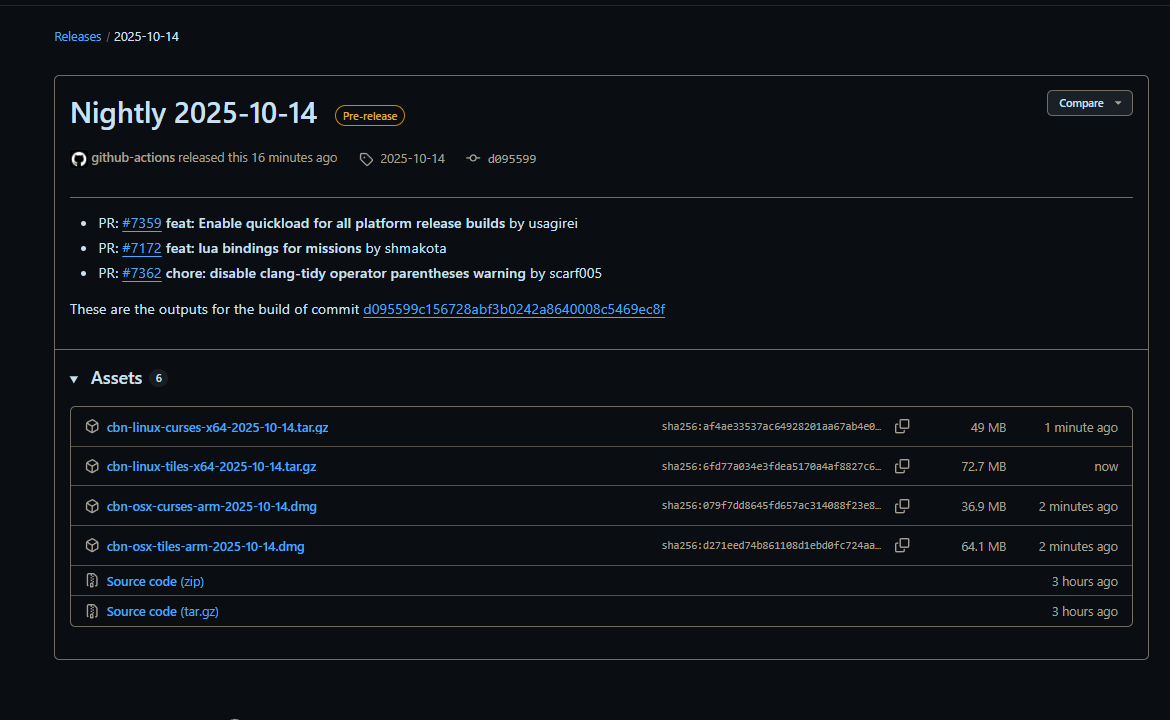Download cbn-linux-tiles-x64-2025-10-14.tar.gz

[211, 466]
